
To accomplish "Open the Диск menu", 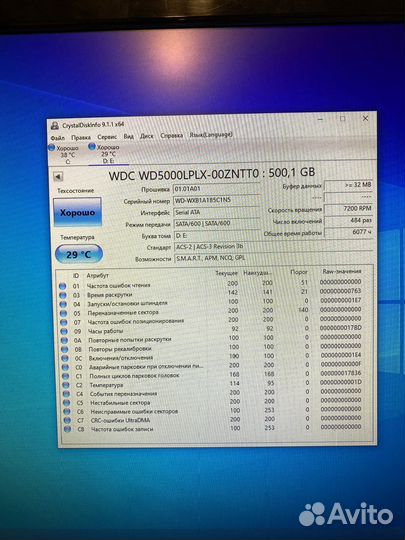I will [147, 136].
